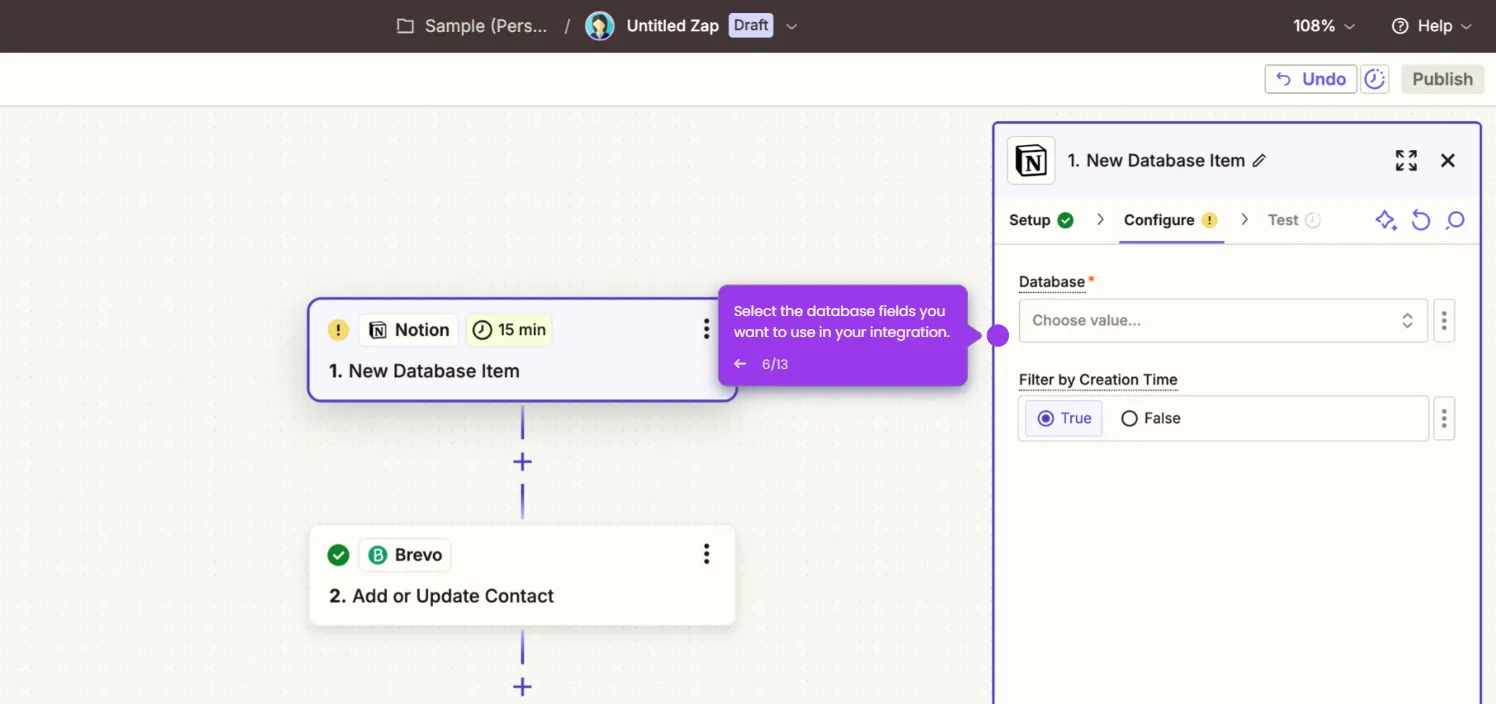Click the green check icon on Brevo step
The image size is (1496, 704).
338,555
